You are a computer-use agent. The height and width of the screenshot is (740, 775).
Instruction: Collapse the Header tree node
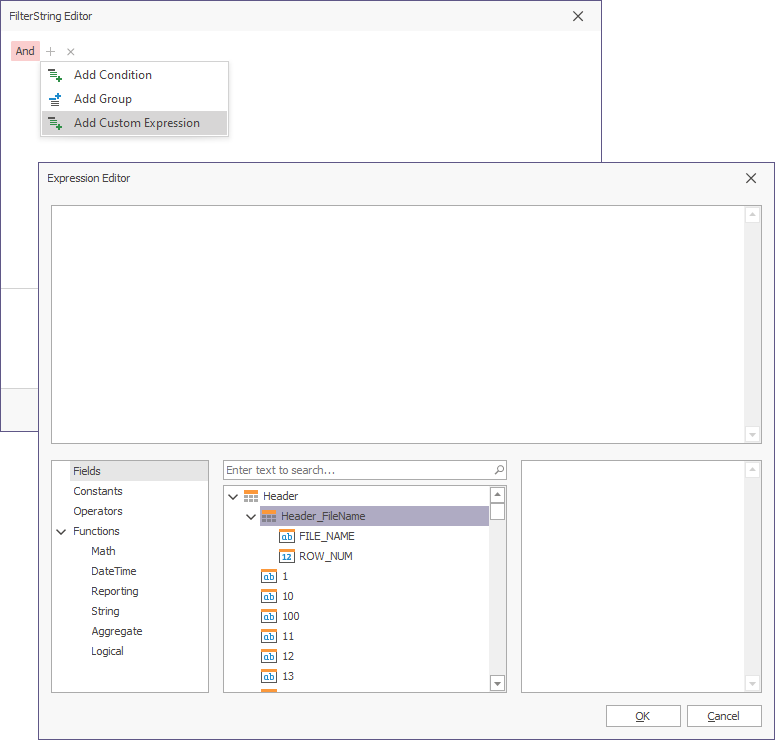tap(233, 497)
